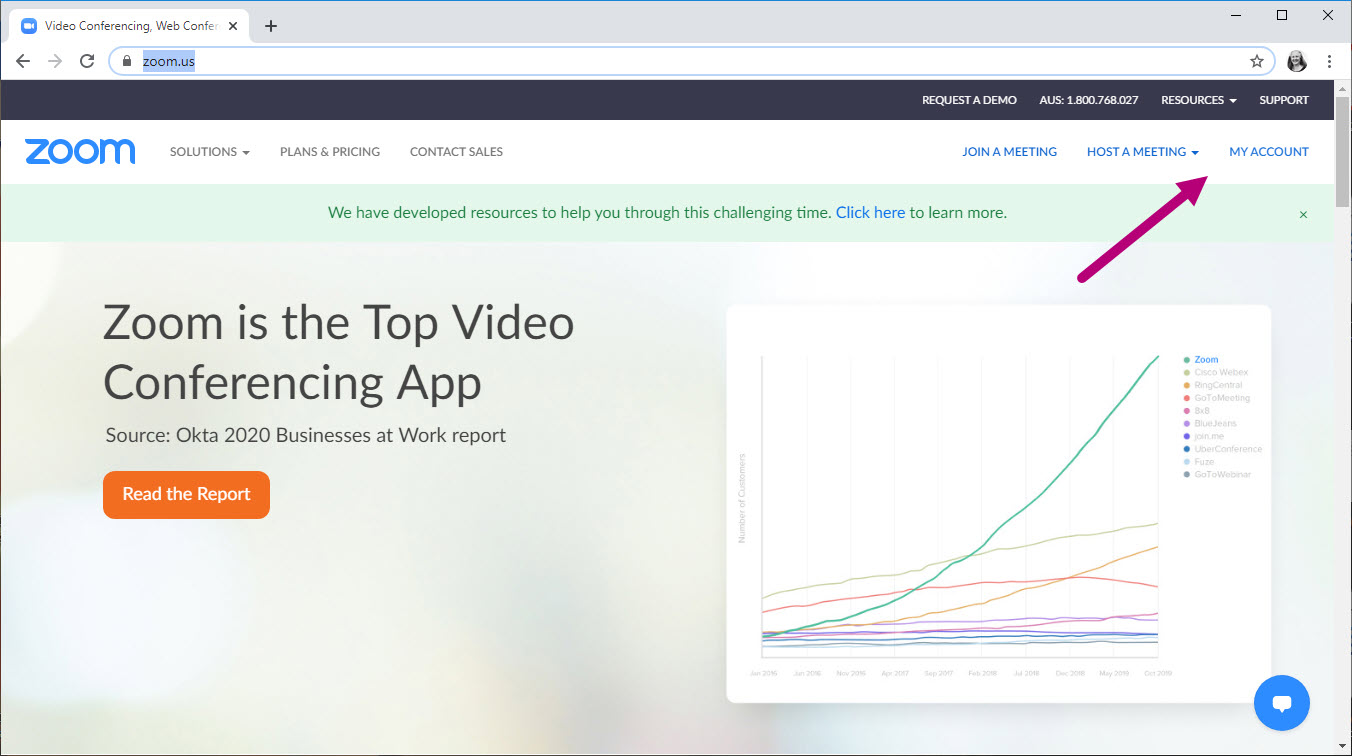Follow the 'Click here' banner link
Screen dimensions: 1352x756
[870, 213]
